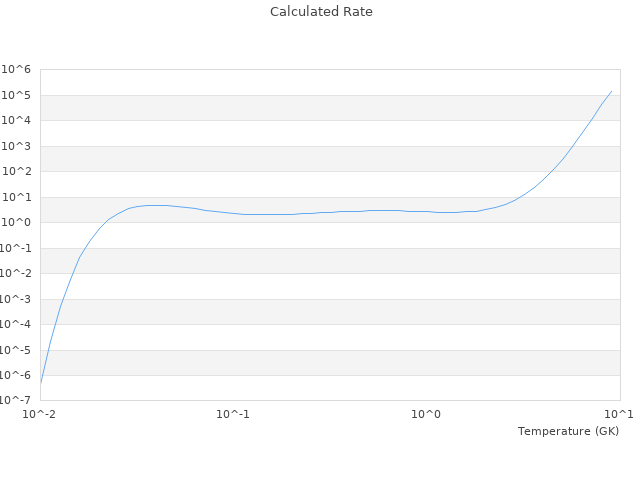The image size is (640, 480).
Task: Select the 10^-3 vertical axis tick label
Action: (16, 300)
